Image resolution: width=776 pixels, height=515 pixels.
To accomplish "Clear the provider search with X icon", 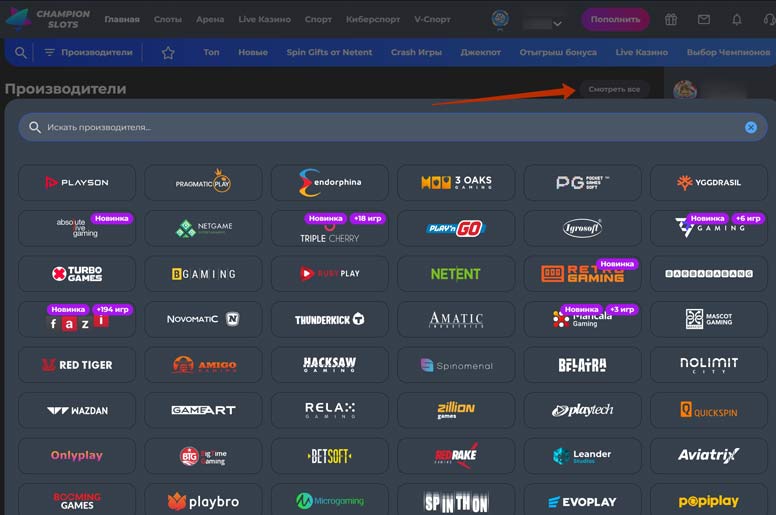I will (x=750, y=127).
